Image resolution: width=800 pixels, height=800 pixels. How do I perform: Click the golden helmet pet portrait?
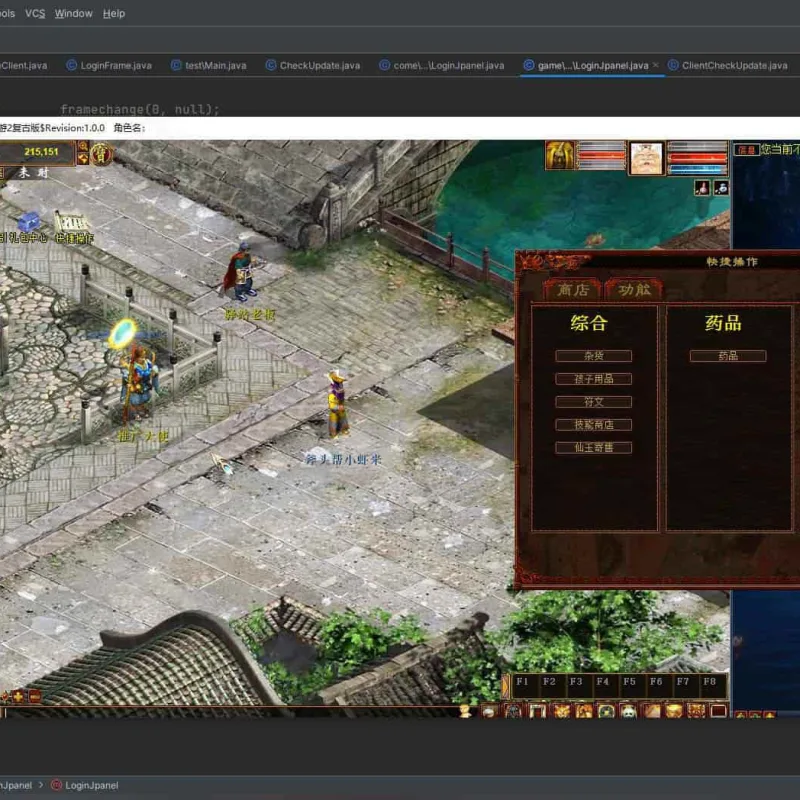[560, 155]
